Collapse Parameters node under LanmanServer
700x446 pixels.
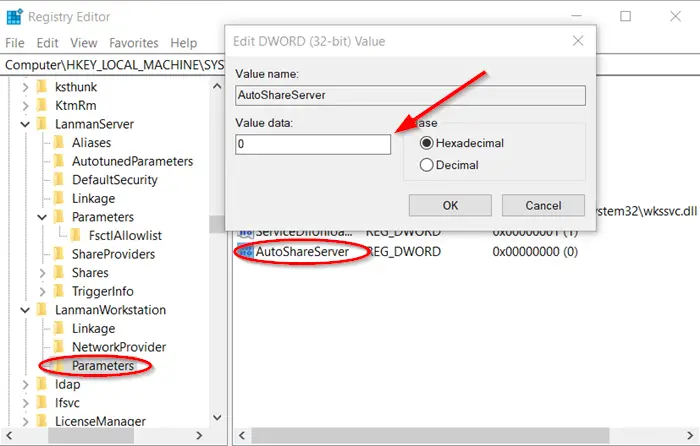click(42, 217)
